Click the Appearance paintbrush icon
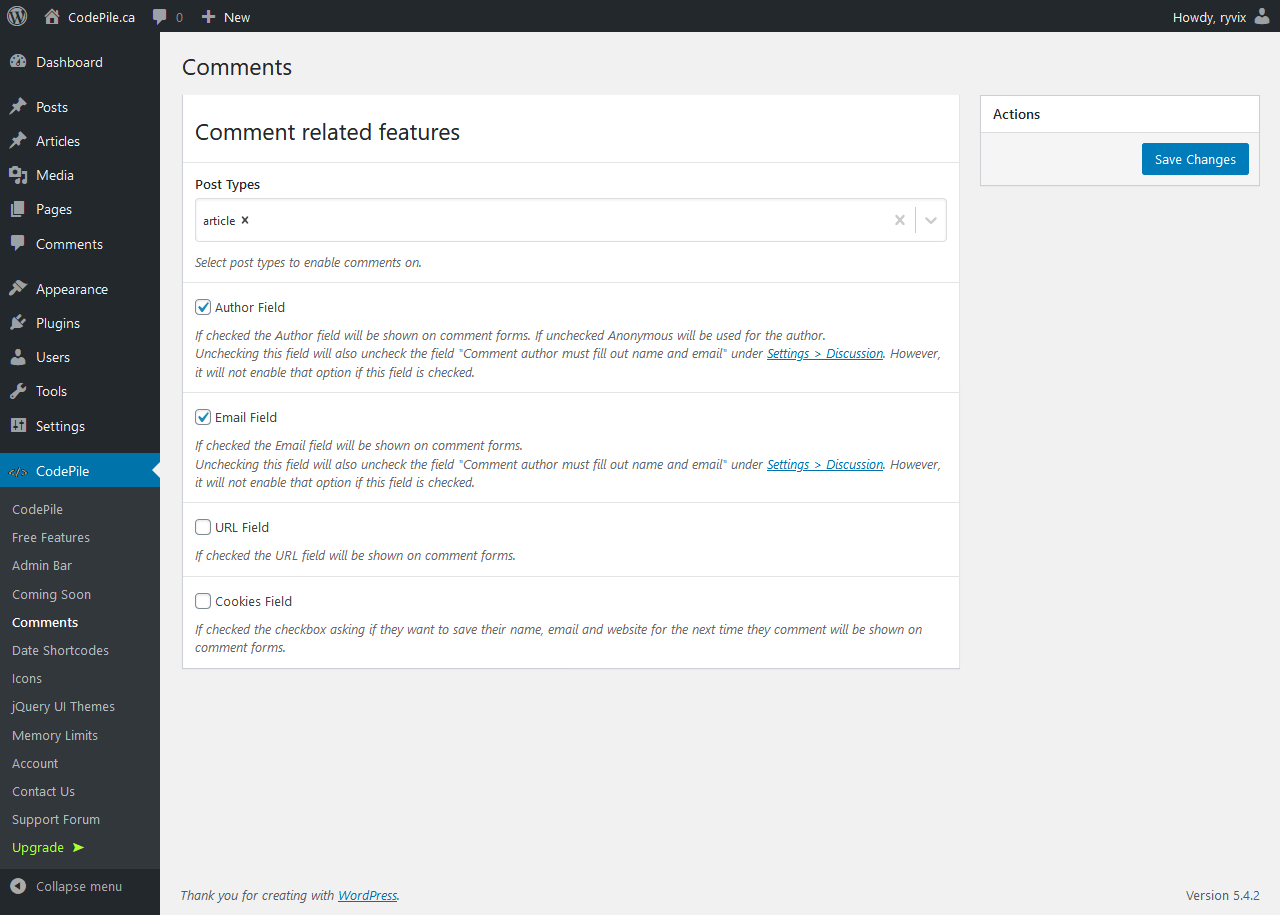 point(18,289)
